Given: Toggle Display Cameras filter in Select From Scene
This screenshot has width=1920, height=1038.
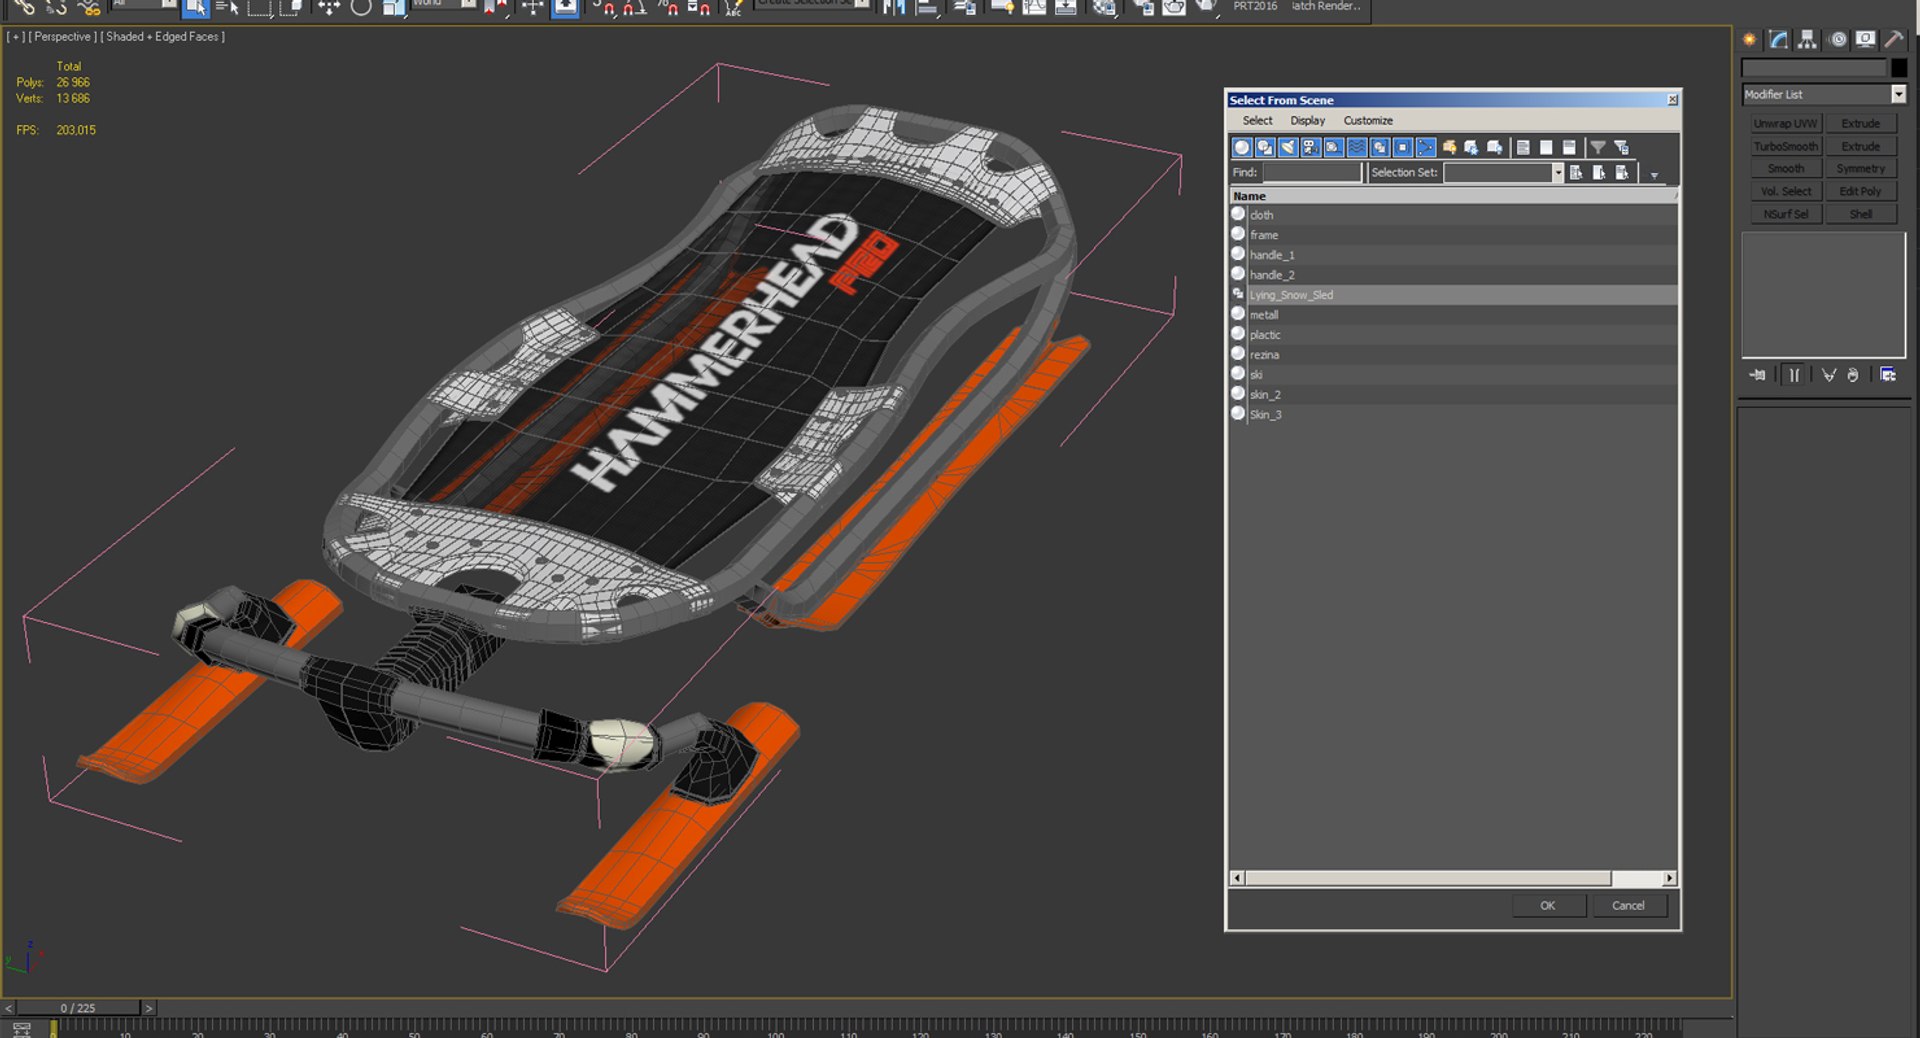Looking at the screenshot, I should point(1311,147).
